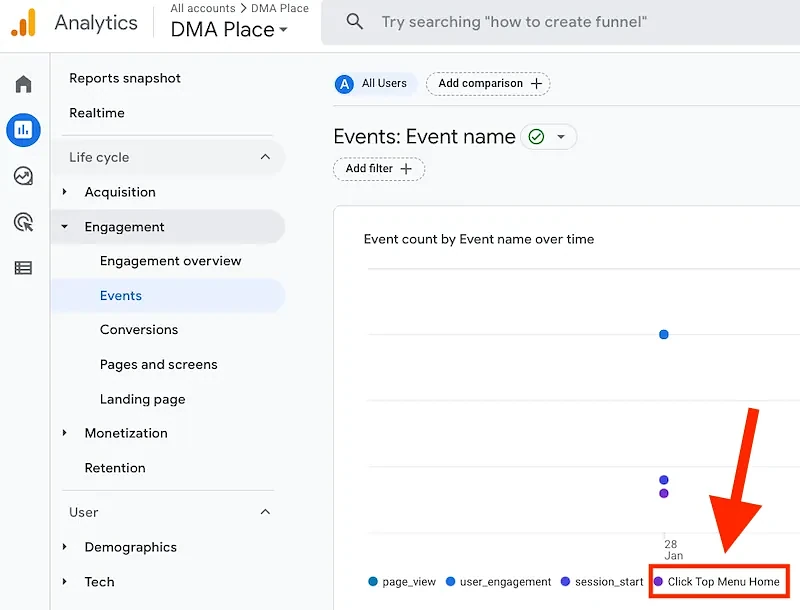Toggle Click Top Menu Home legend dot

click(x=658, y=581)
